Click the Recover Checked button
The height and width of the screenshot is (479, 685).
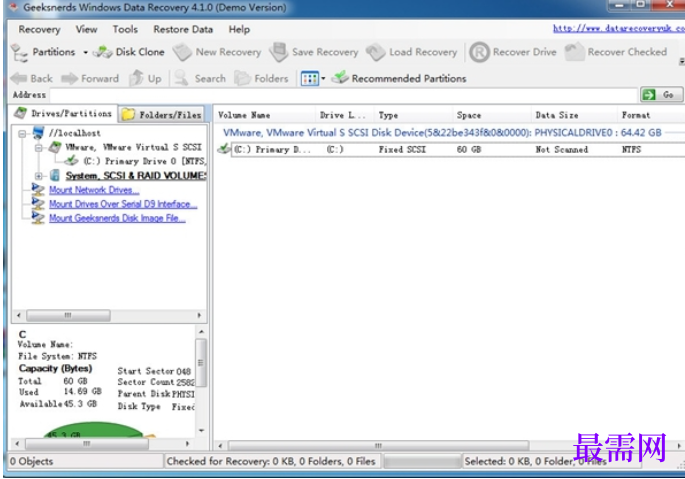coord(616,52)
